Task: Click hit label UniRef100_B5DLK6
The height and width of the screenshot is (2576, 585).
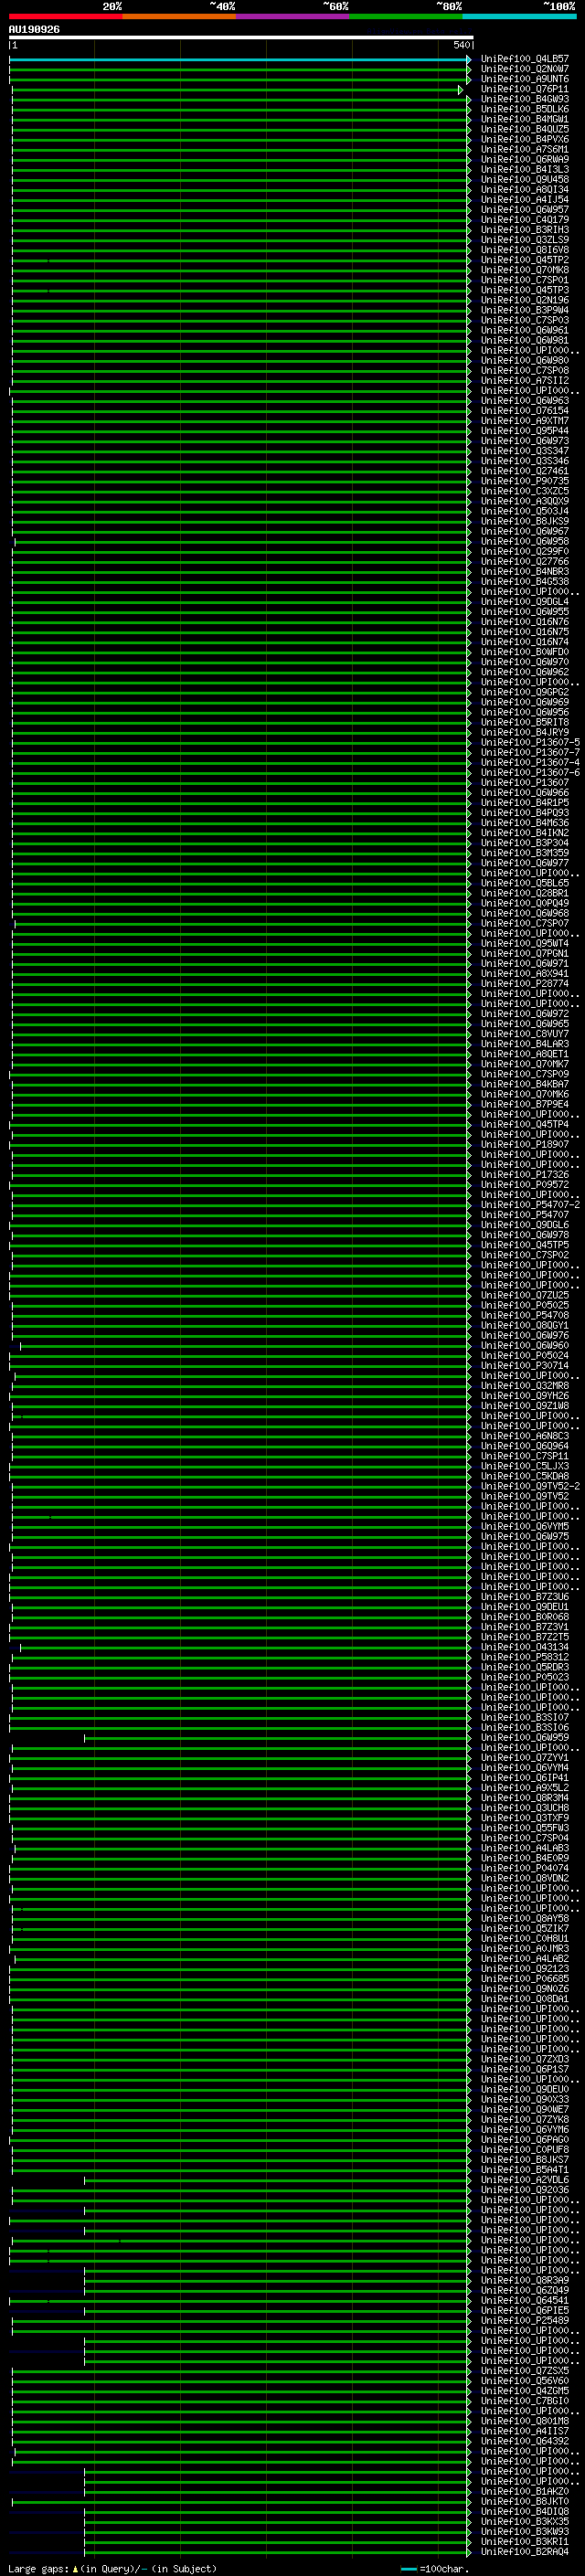Action: [525, 110]
